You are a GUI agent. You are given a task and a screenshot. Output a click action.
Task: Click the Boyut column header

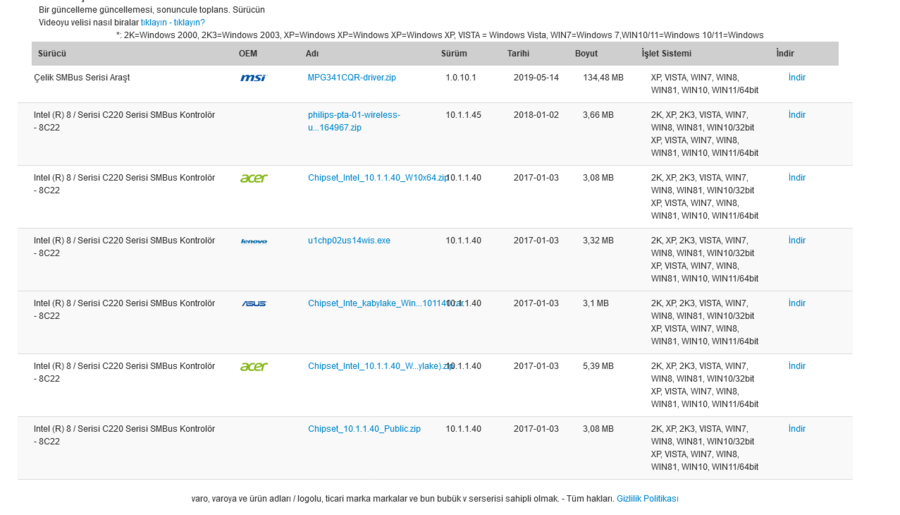click(586, 53)
